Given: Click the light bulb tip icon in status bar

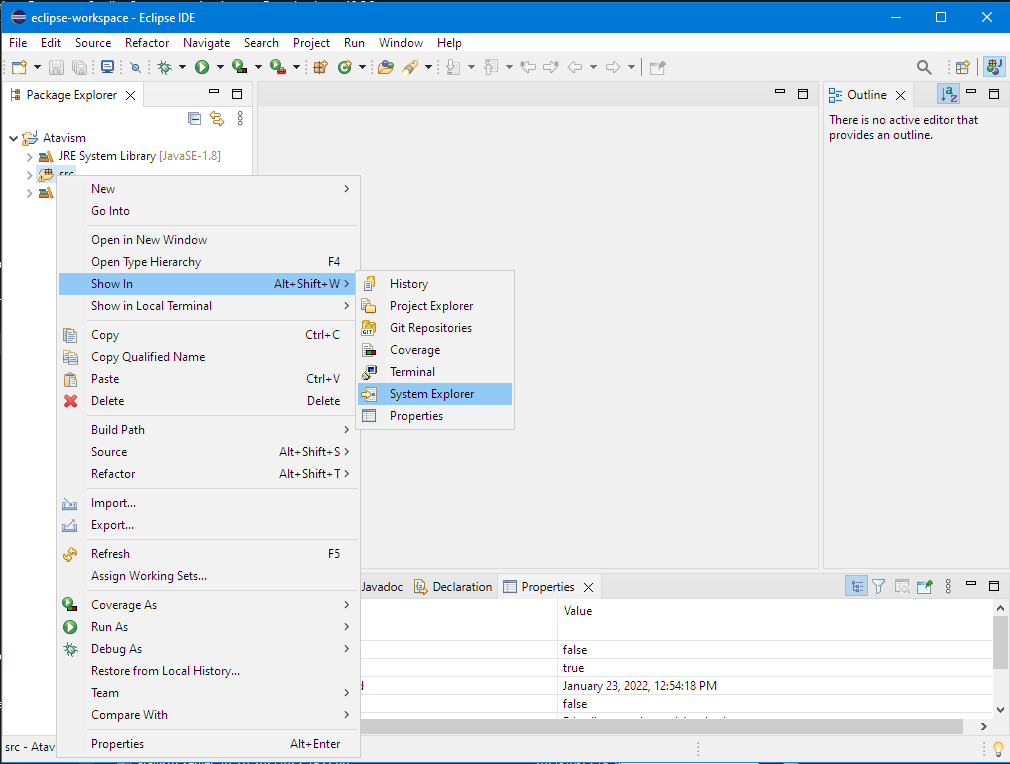Looking at the screenshot, I should [x=997, y=748].
